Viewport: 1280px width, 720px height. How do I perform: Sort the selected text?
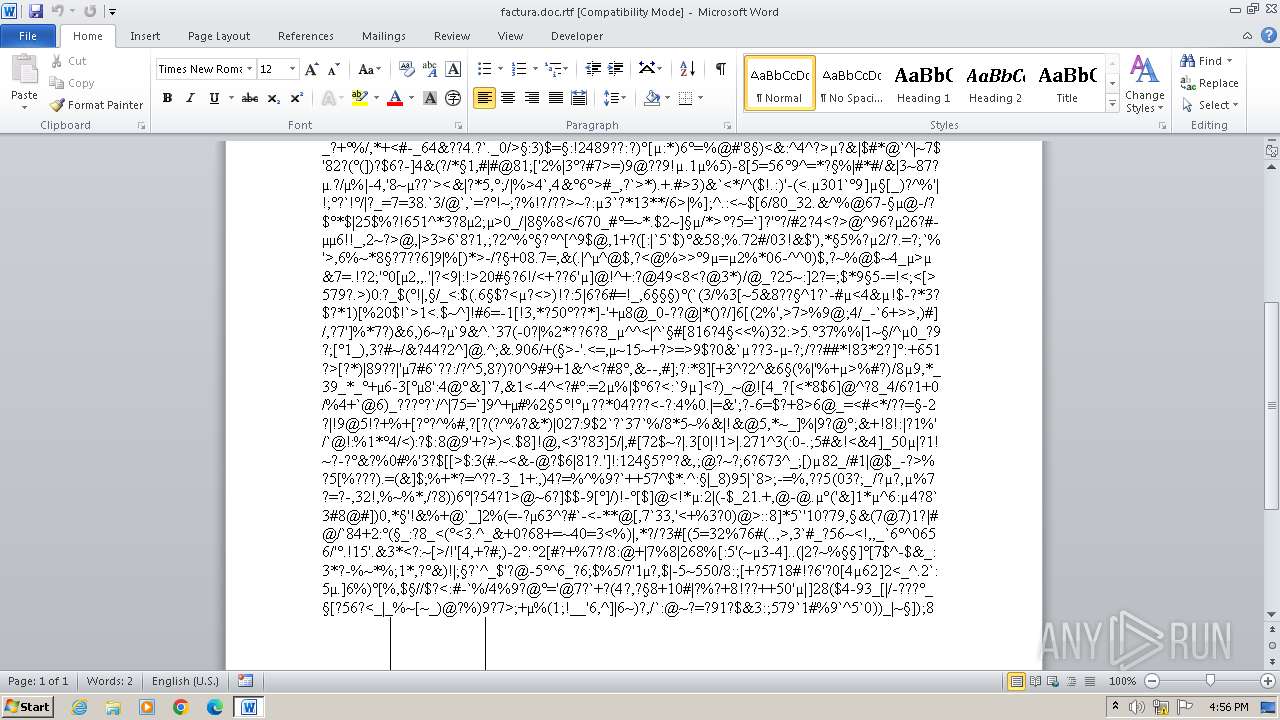687,69
